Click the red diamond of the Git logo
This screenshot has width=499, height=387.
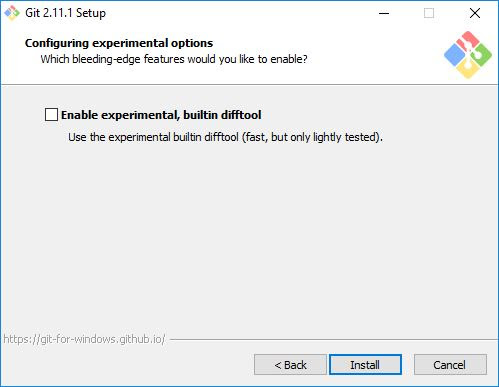coord(467,41)
